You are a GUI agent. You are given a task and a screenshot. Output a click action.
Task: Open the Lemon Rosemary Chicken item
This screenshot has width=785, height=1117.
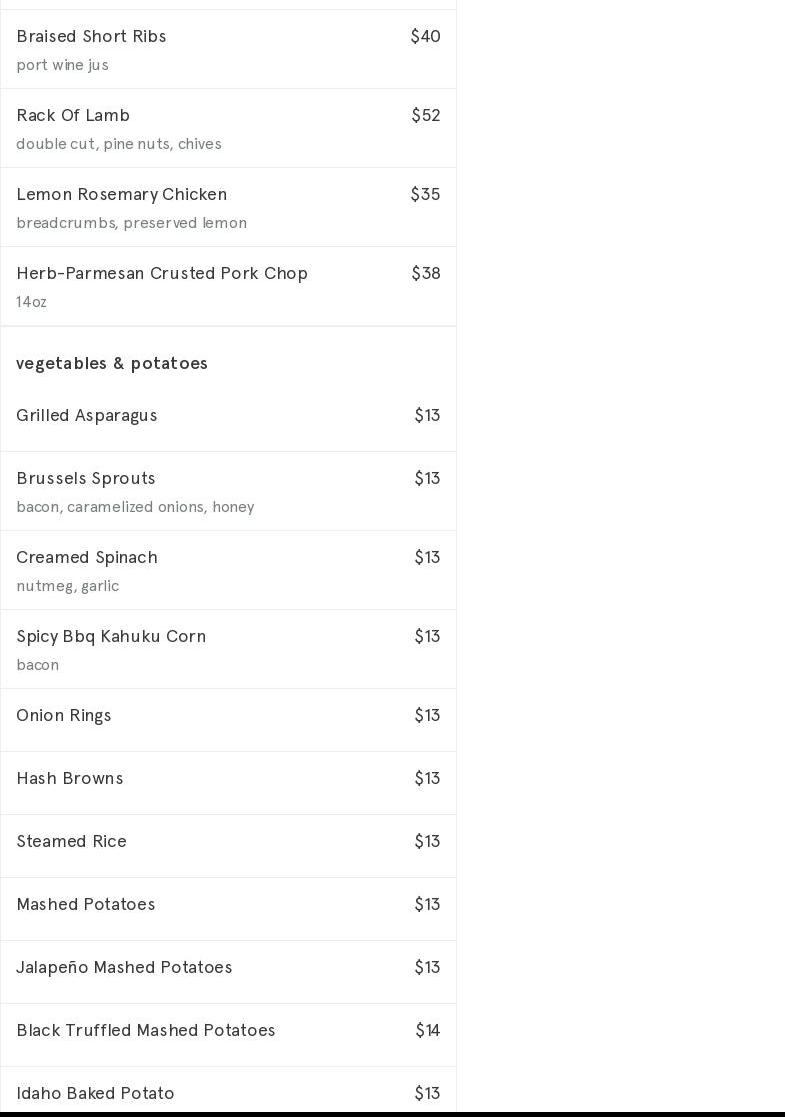pyautogui.click(x=121, y=194)
